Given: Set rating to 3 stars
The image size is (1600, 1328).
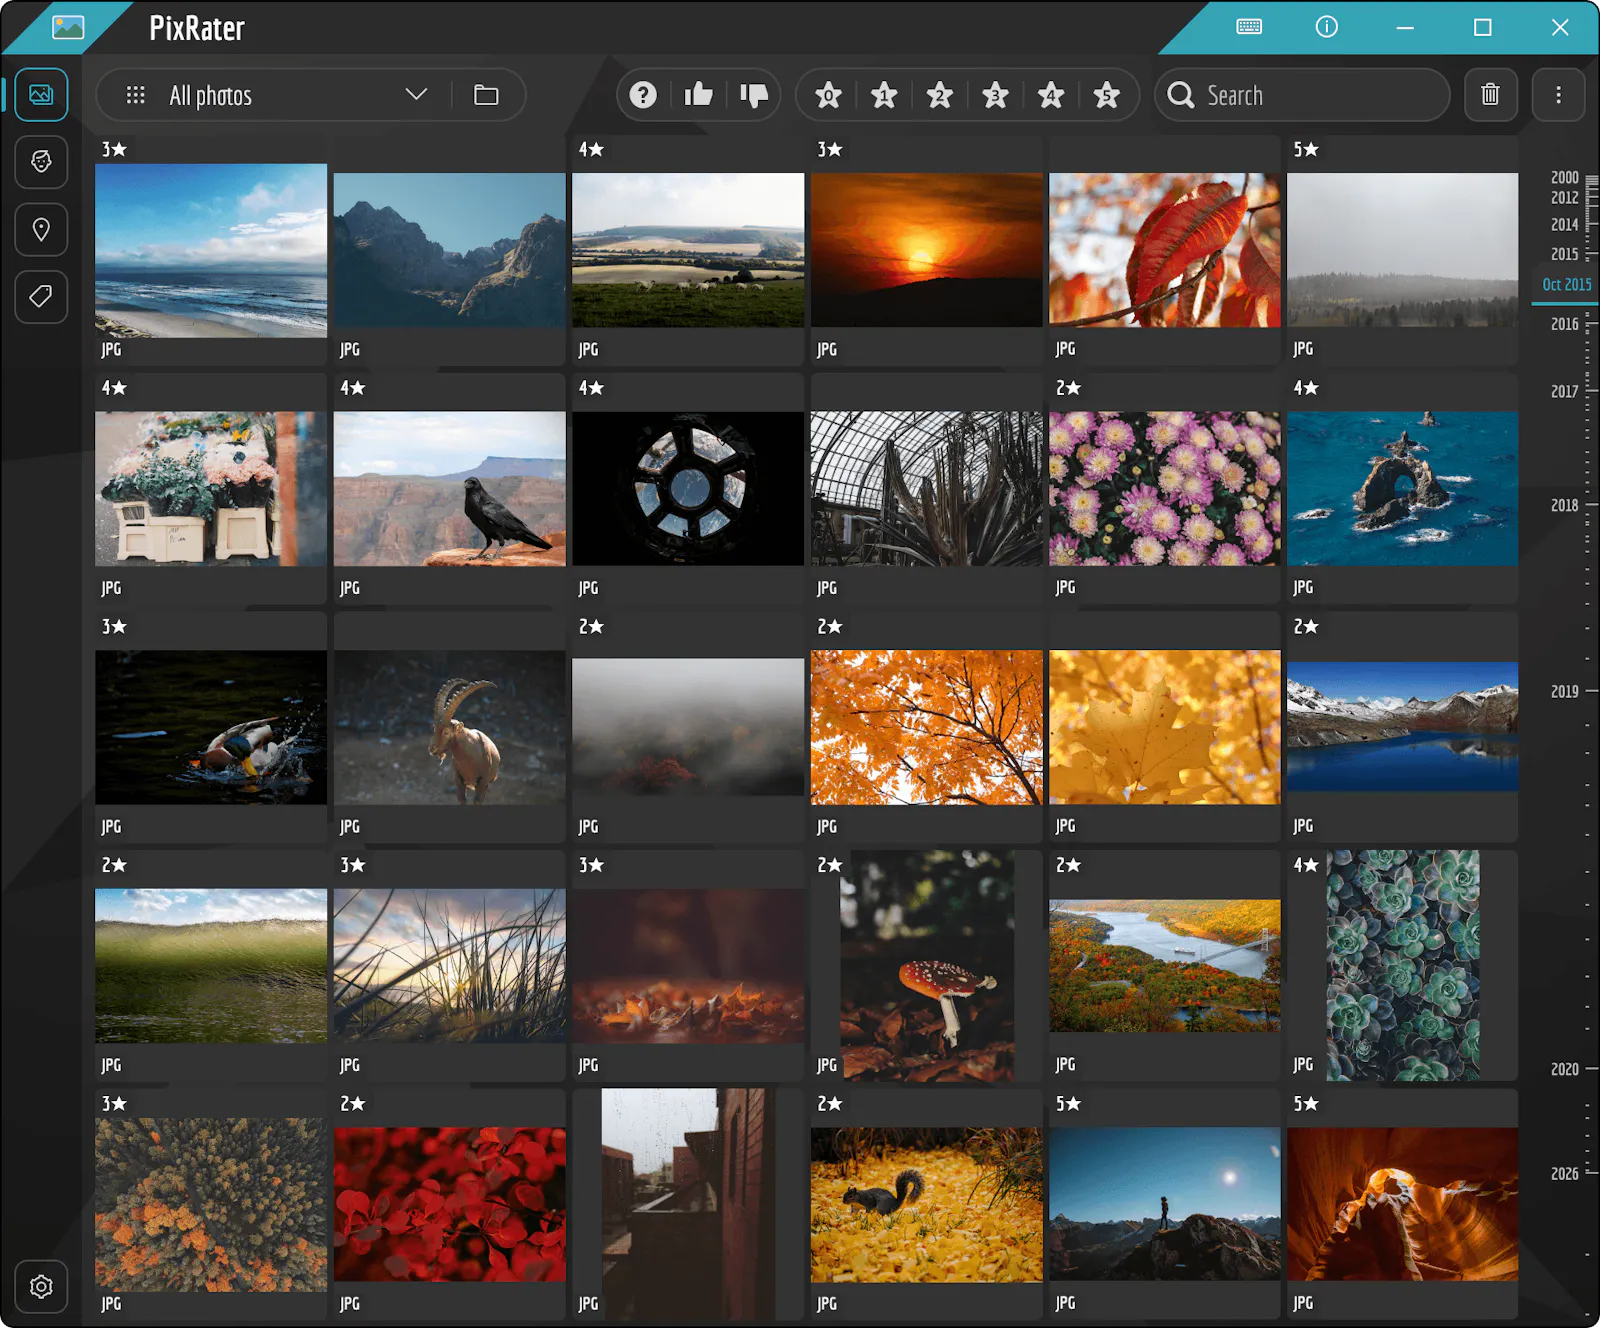Looking at the screenshot, I should tap(995, 95).
